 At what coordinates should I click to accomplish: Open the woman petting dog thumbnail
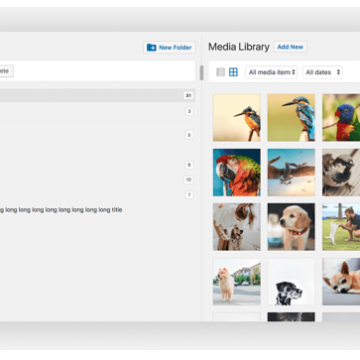point(237,227)
